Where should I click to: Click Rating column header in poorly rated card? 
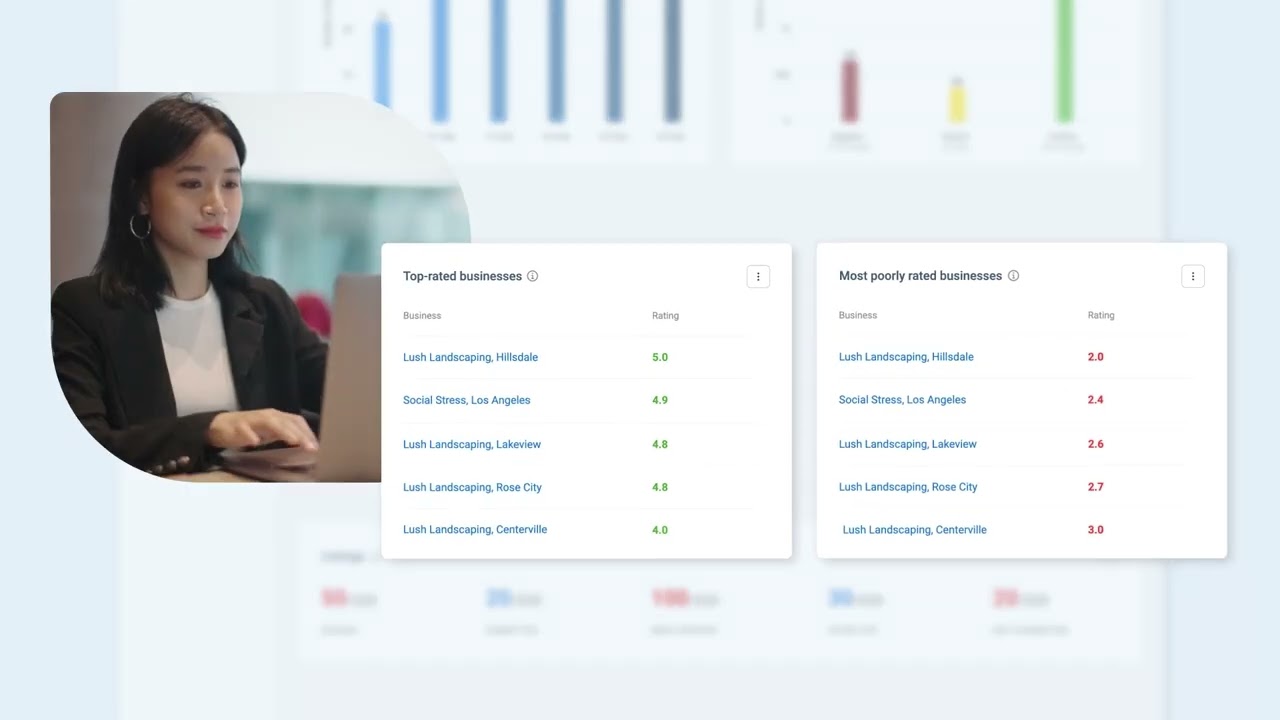point(1101,315)
